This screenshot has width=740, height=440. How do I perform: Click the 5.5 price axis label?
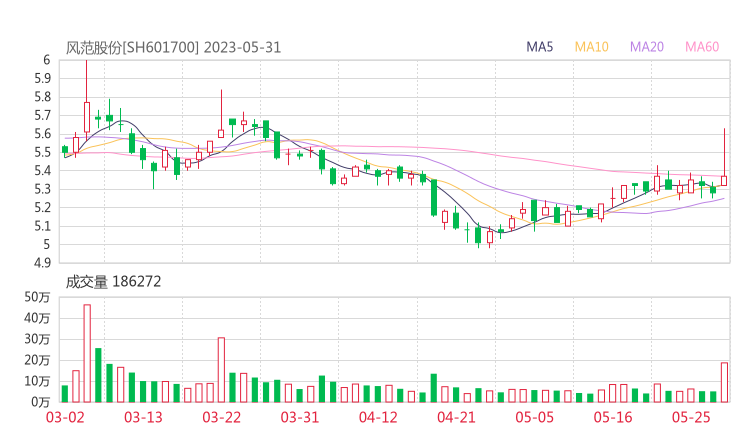pos(42,152)
